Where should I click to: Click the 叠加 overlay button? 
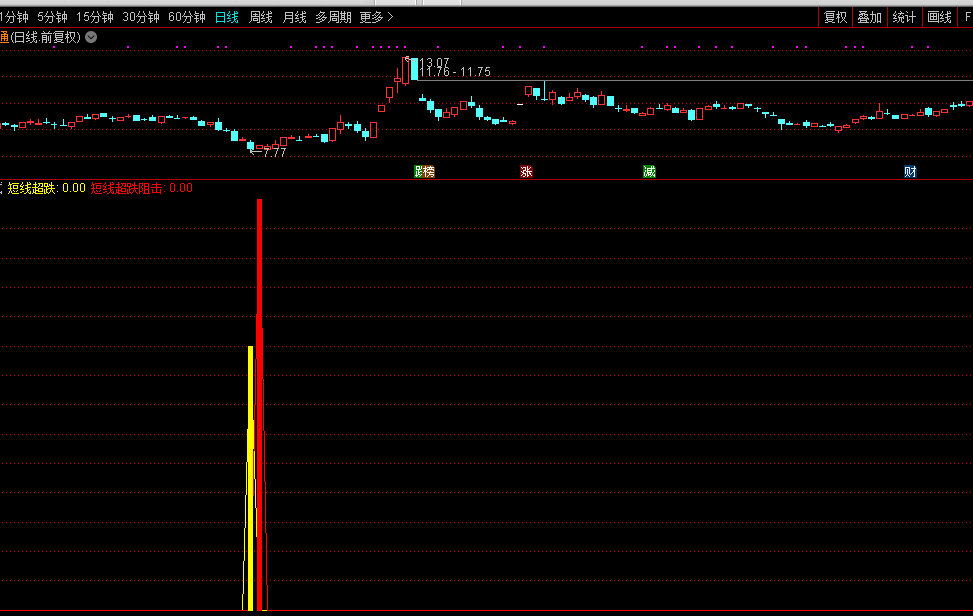coord(870,17)
